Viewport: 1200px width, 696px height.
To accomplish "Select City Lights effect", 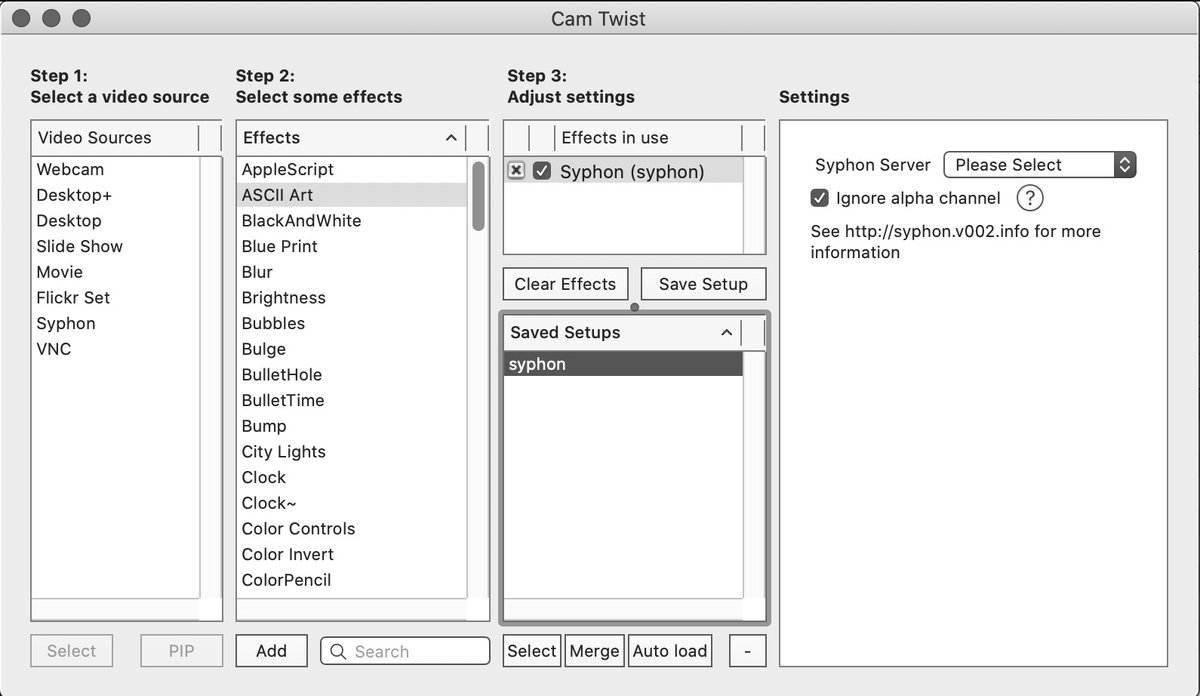I will 352,452.
